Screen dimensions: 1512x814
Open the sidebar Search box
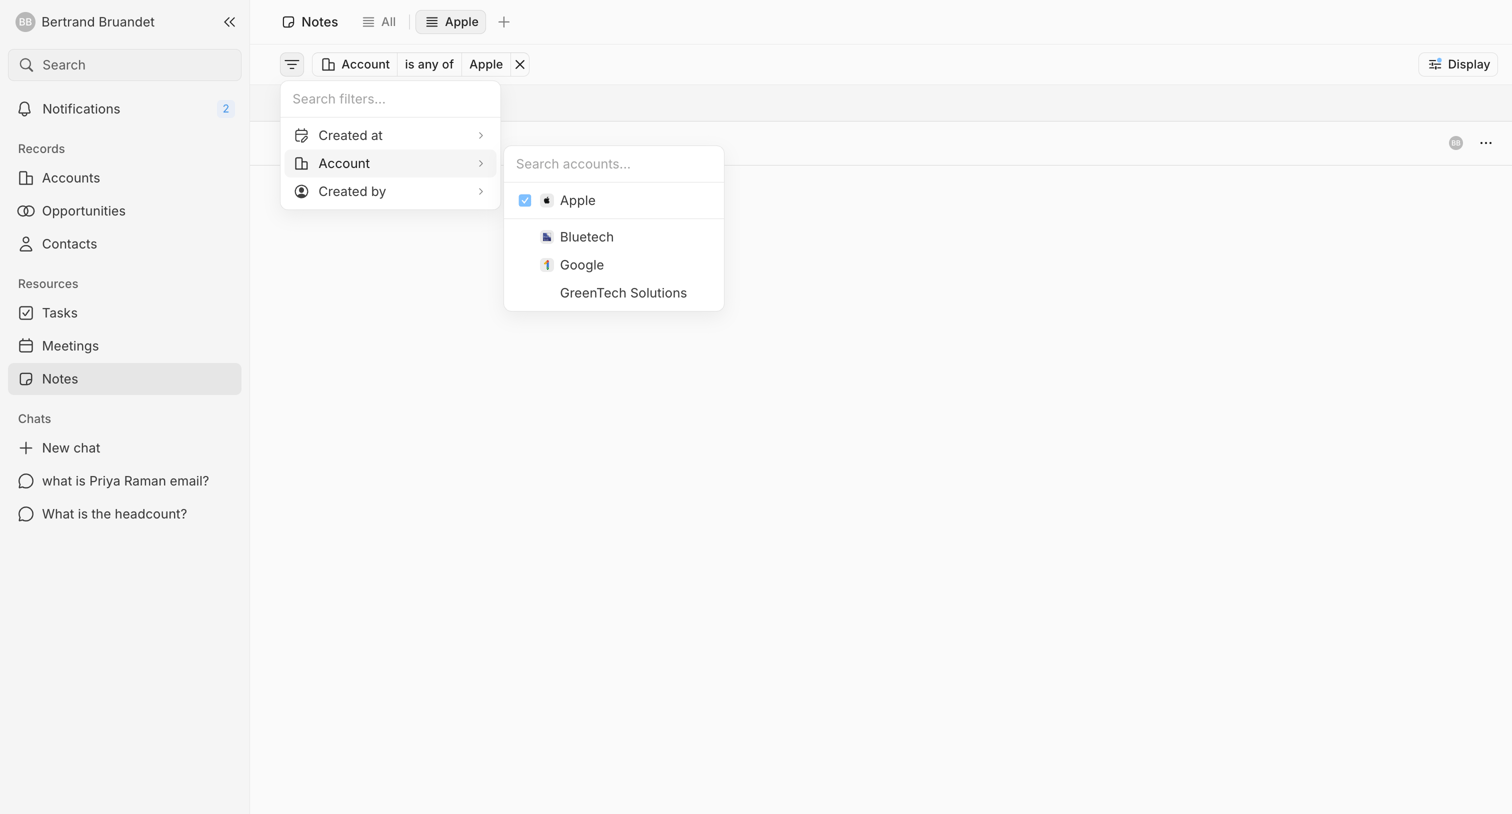click(125, 65)
